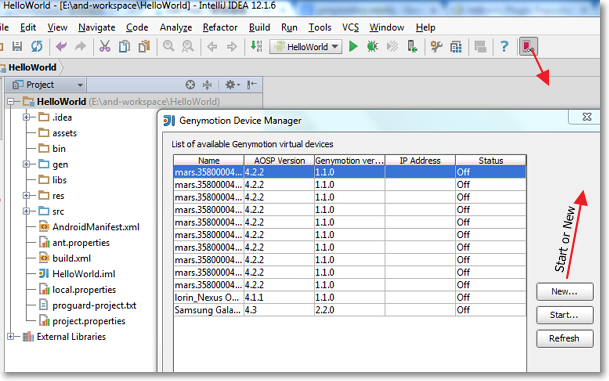Expand External Libraries node
The width and height of the screenshot is (609, 381).
point(10,336)
